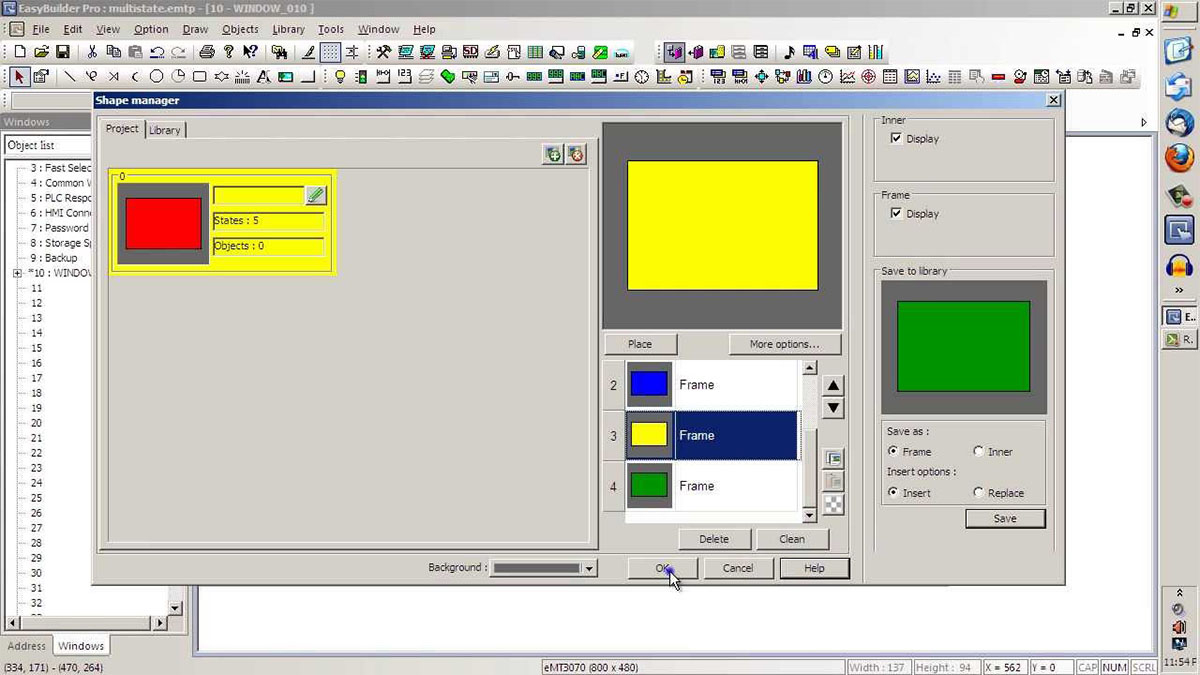Image resolution: width=1200 pixels, height=675 pixels.
Task: Click the dialog Help button
Action: click(814, 568)
